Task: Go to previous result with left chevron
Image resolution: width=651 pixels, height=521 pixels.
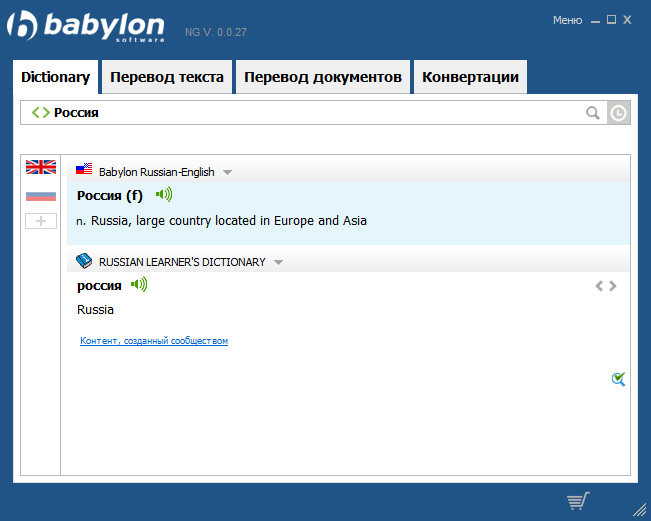Action: point(599,286)
